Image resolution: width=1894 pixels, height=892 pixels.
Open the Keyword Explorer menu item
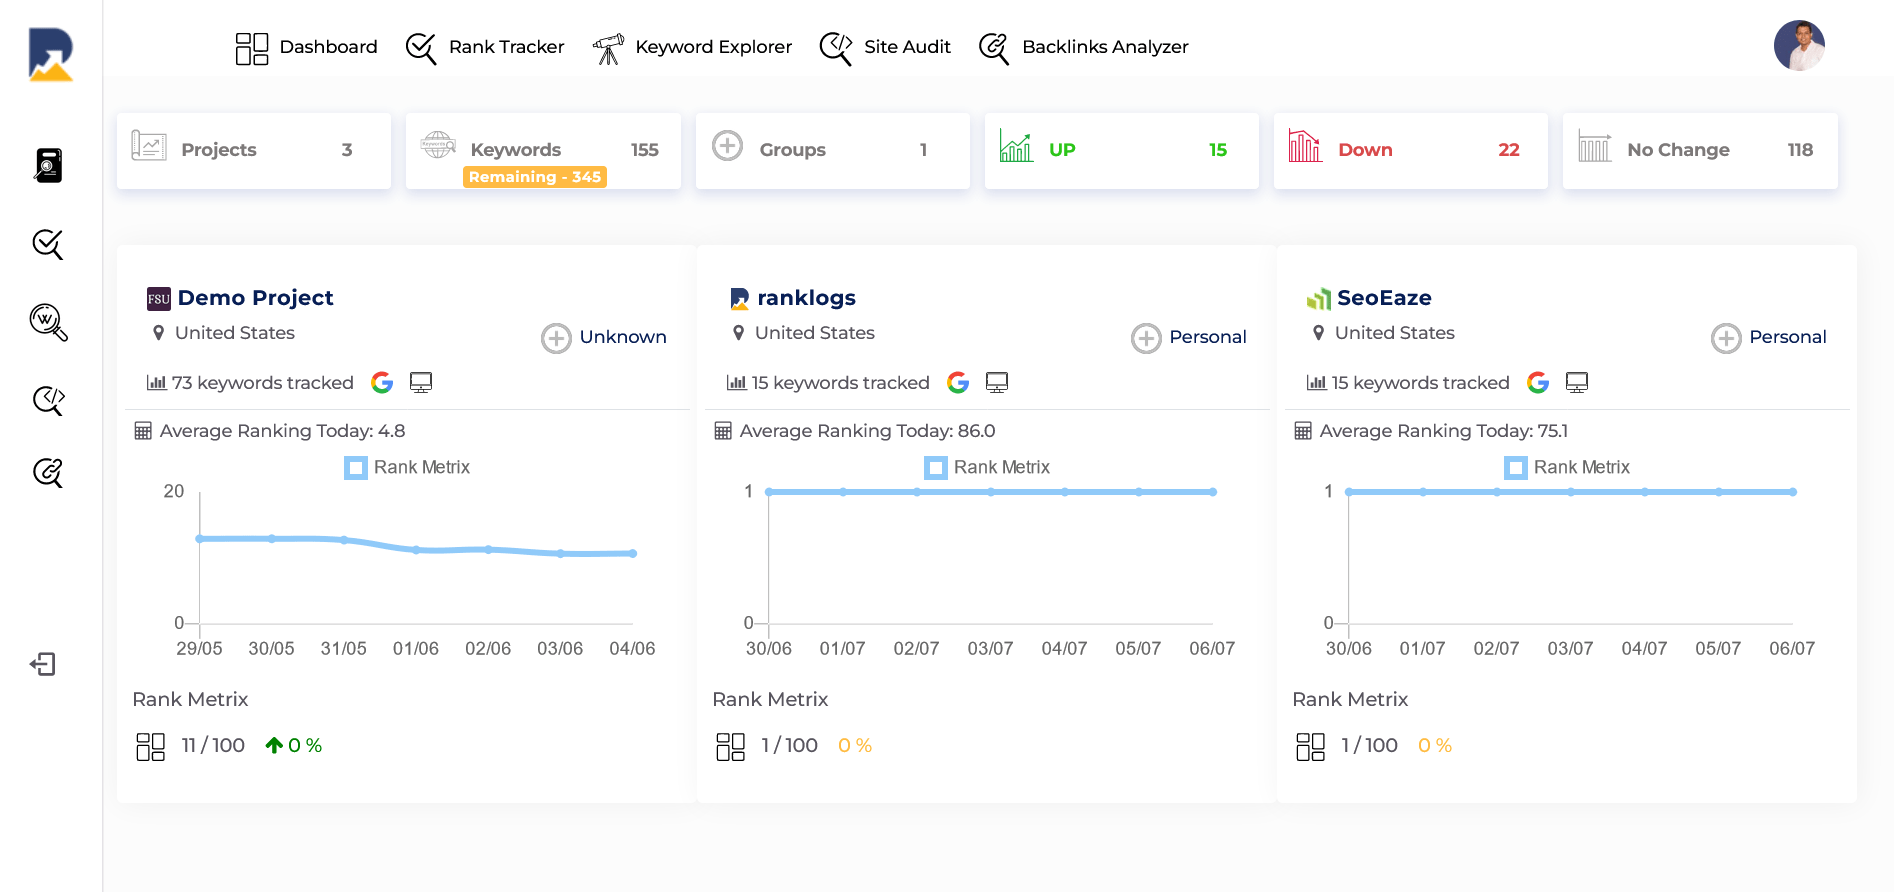(713, 47)
